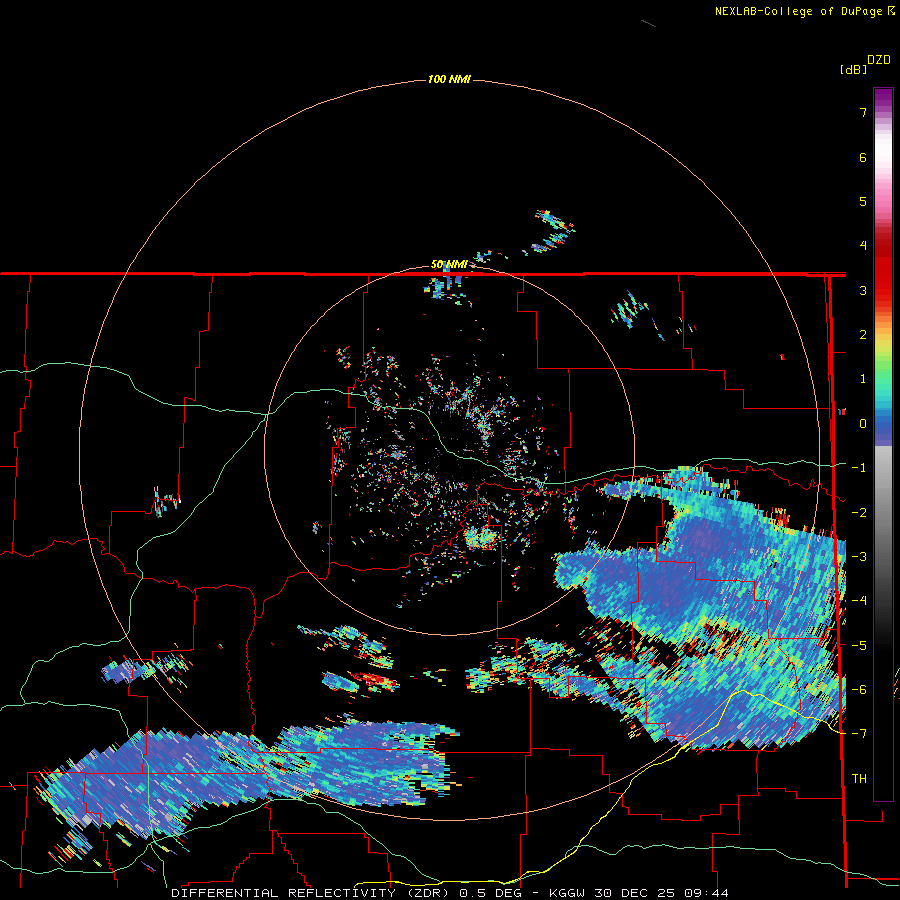Click the 0 tick label on color scale

[x=863, y=424]
